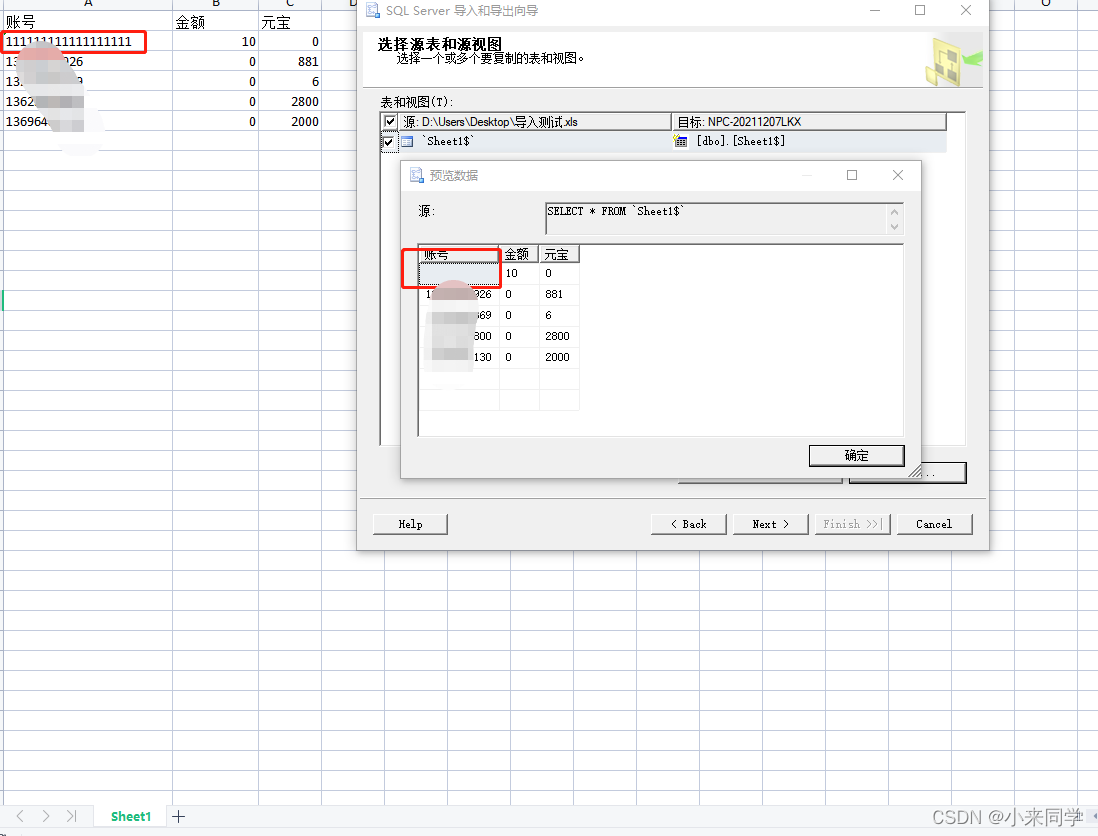Select spreadsheet cell with value 2800
Viewport: 1098px width, 836px height.
290,102
